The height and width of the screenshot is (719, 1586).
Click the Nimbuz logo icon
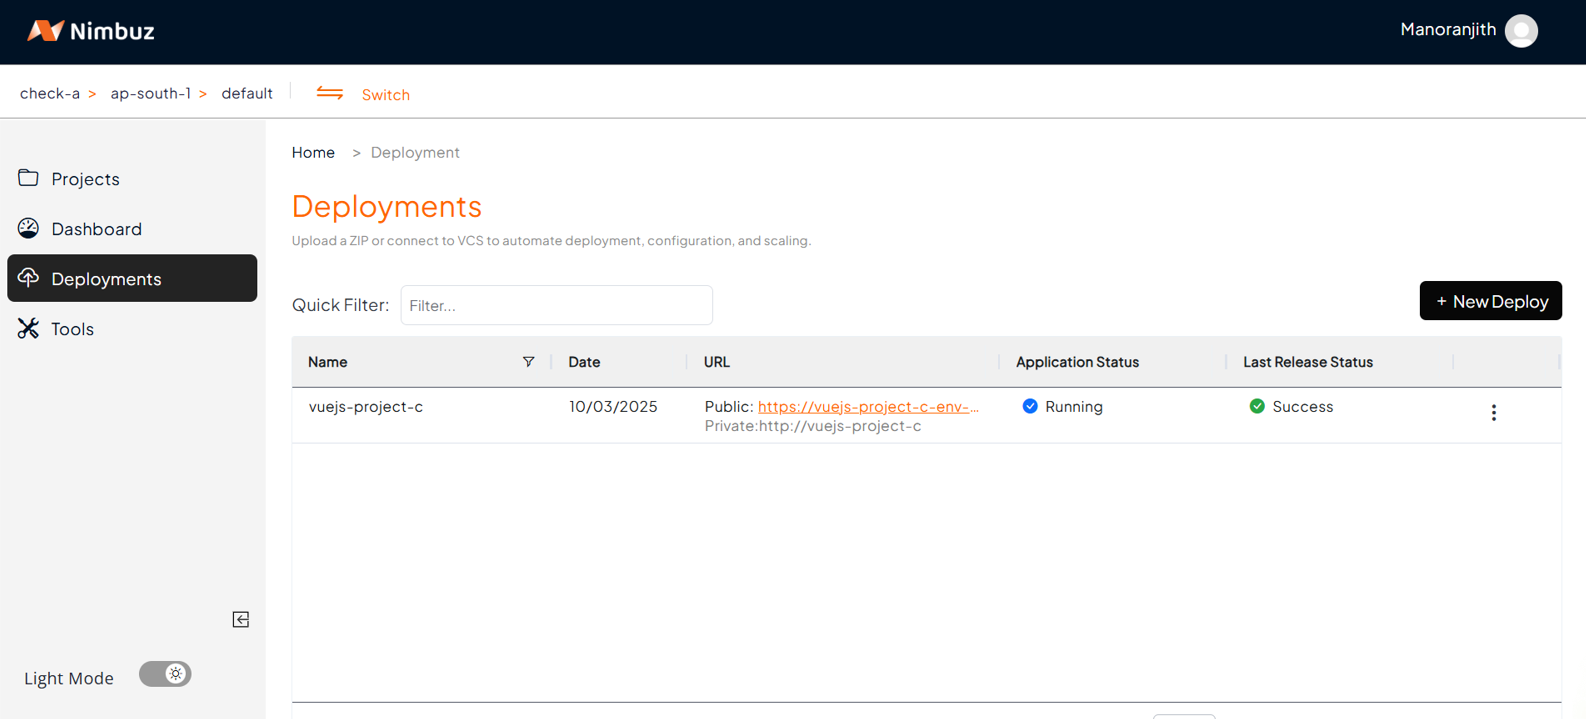pos(45,31)
